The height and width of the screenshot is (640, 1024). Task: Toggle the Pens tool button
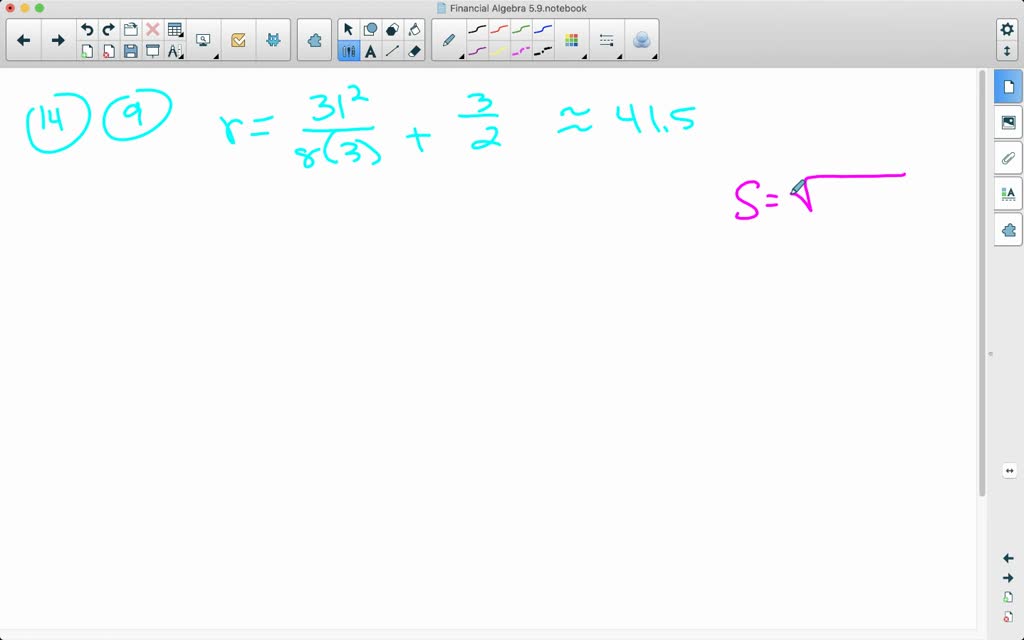click(348, 51)
